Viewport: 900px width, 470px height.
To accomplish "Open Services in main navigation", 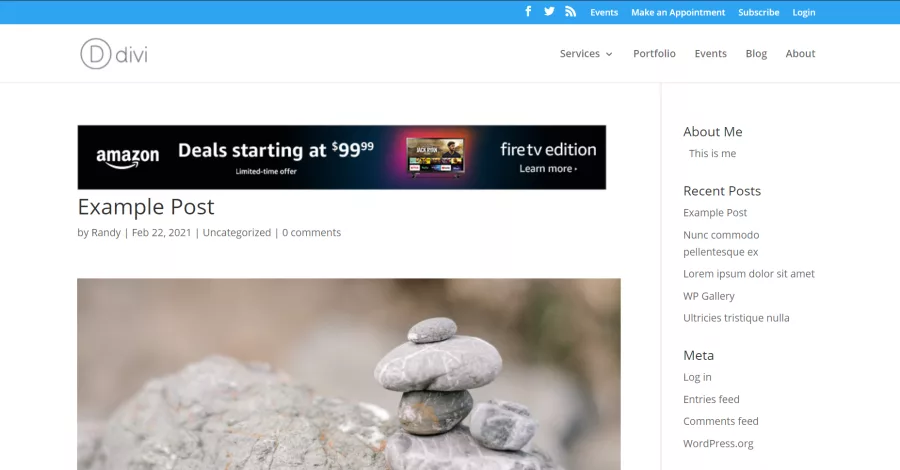I will 580,53.
